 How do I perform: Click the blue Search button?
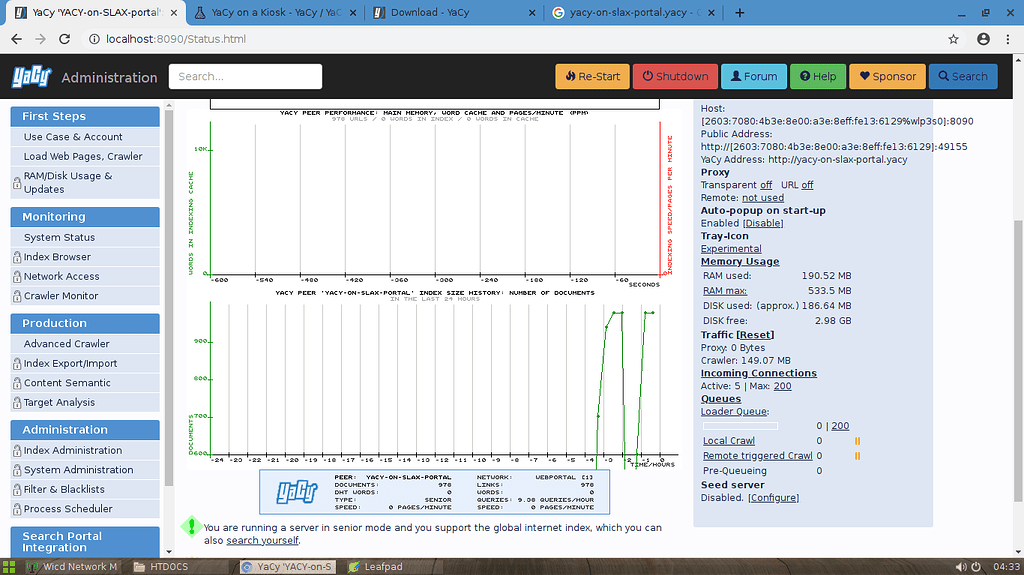(963, 76)
